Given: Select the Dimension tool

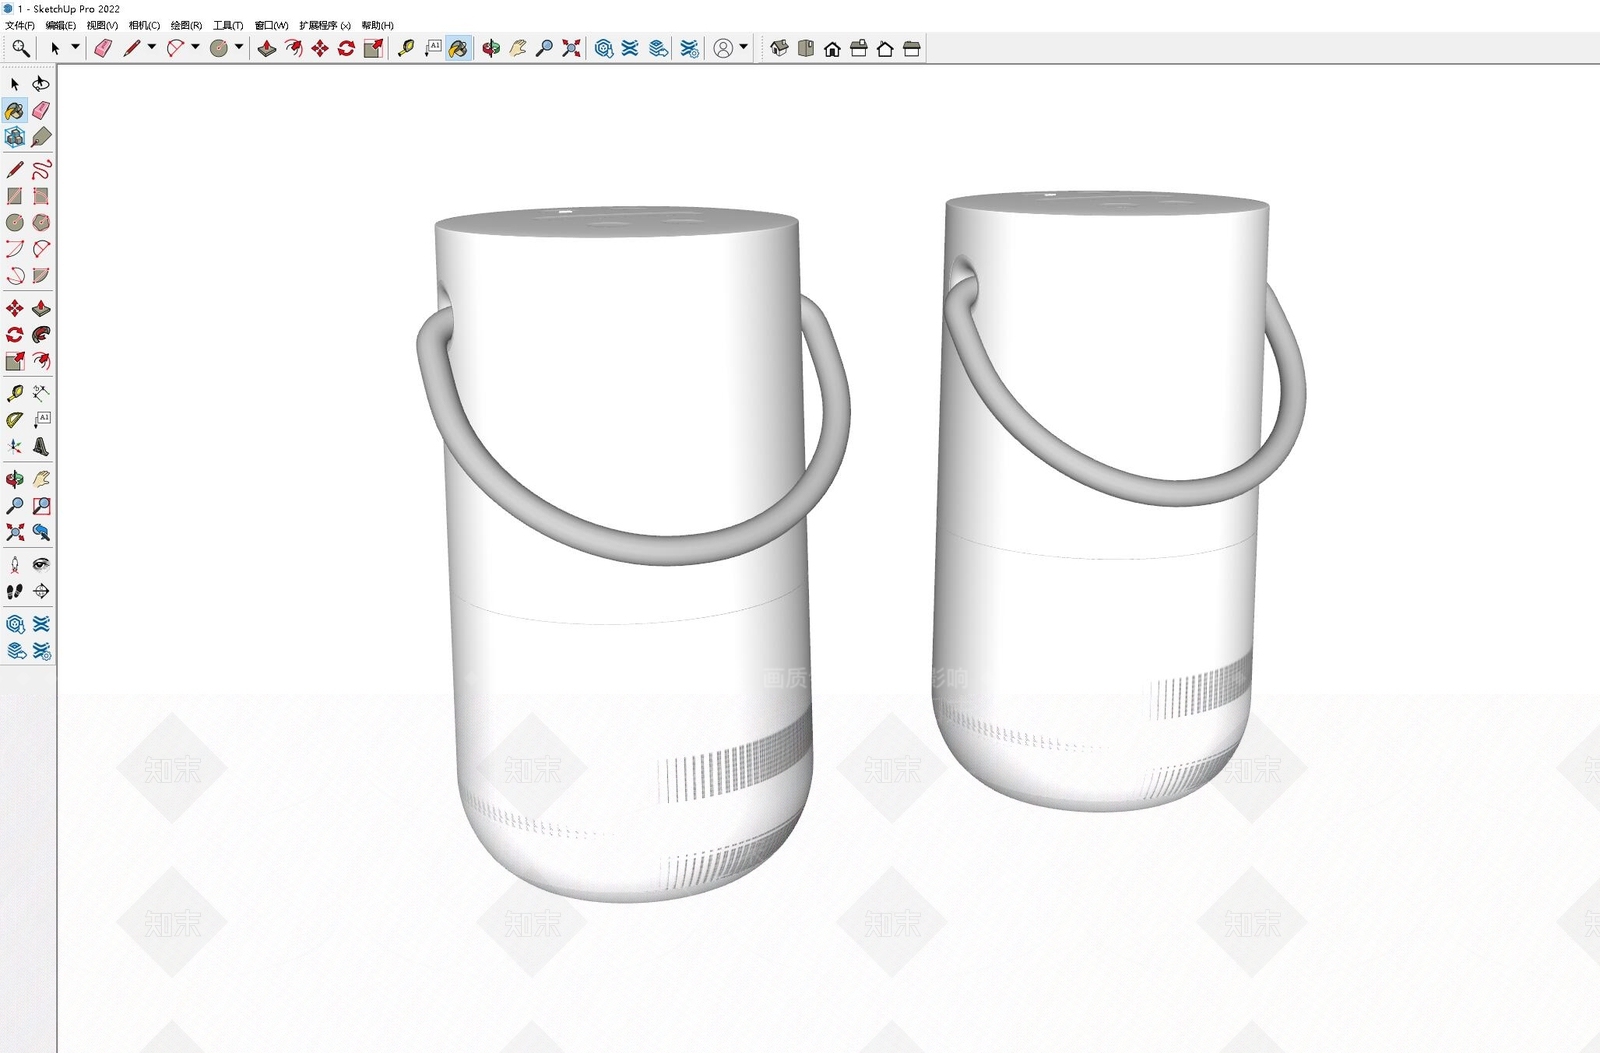Looking at the screenshot, I should (x=41, y=393).
